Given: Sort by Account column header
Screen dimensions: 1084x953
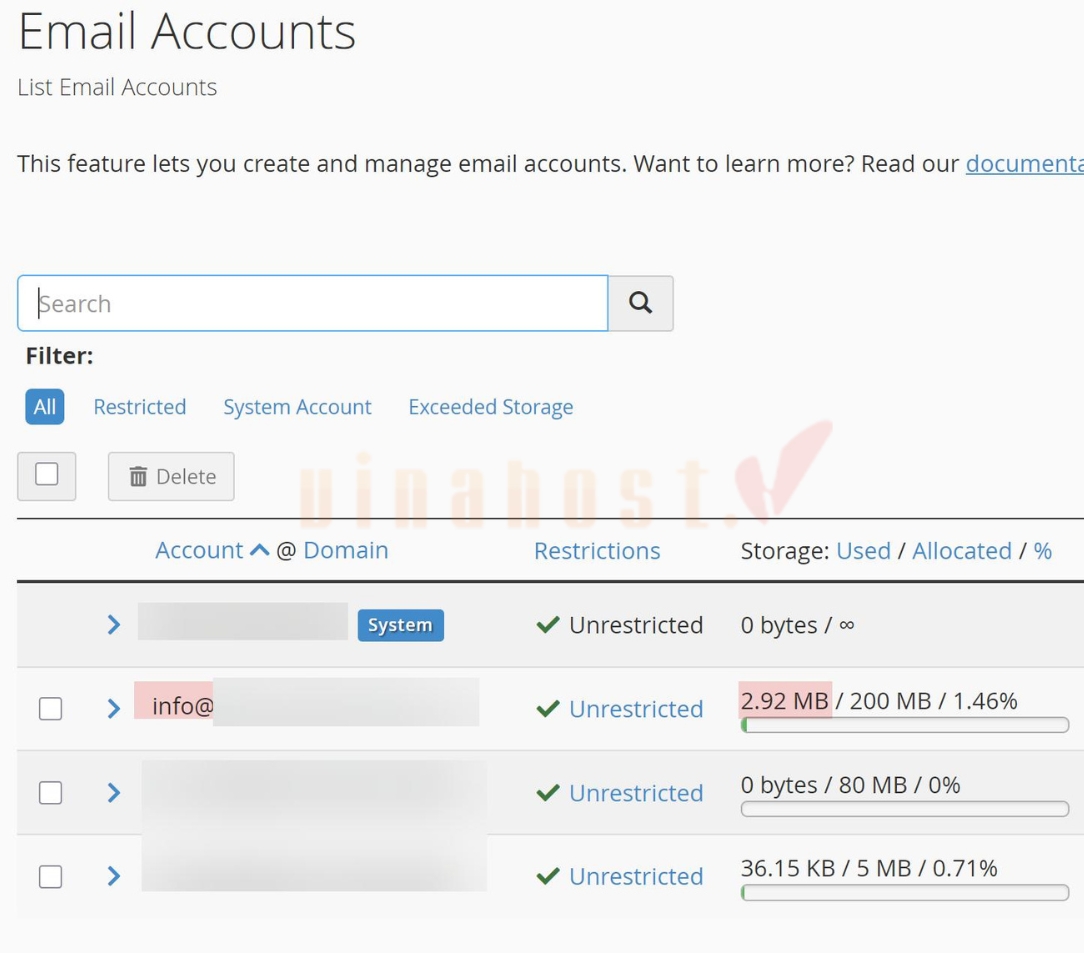Looking at the screenshot, I should [x=199, y=550].
